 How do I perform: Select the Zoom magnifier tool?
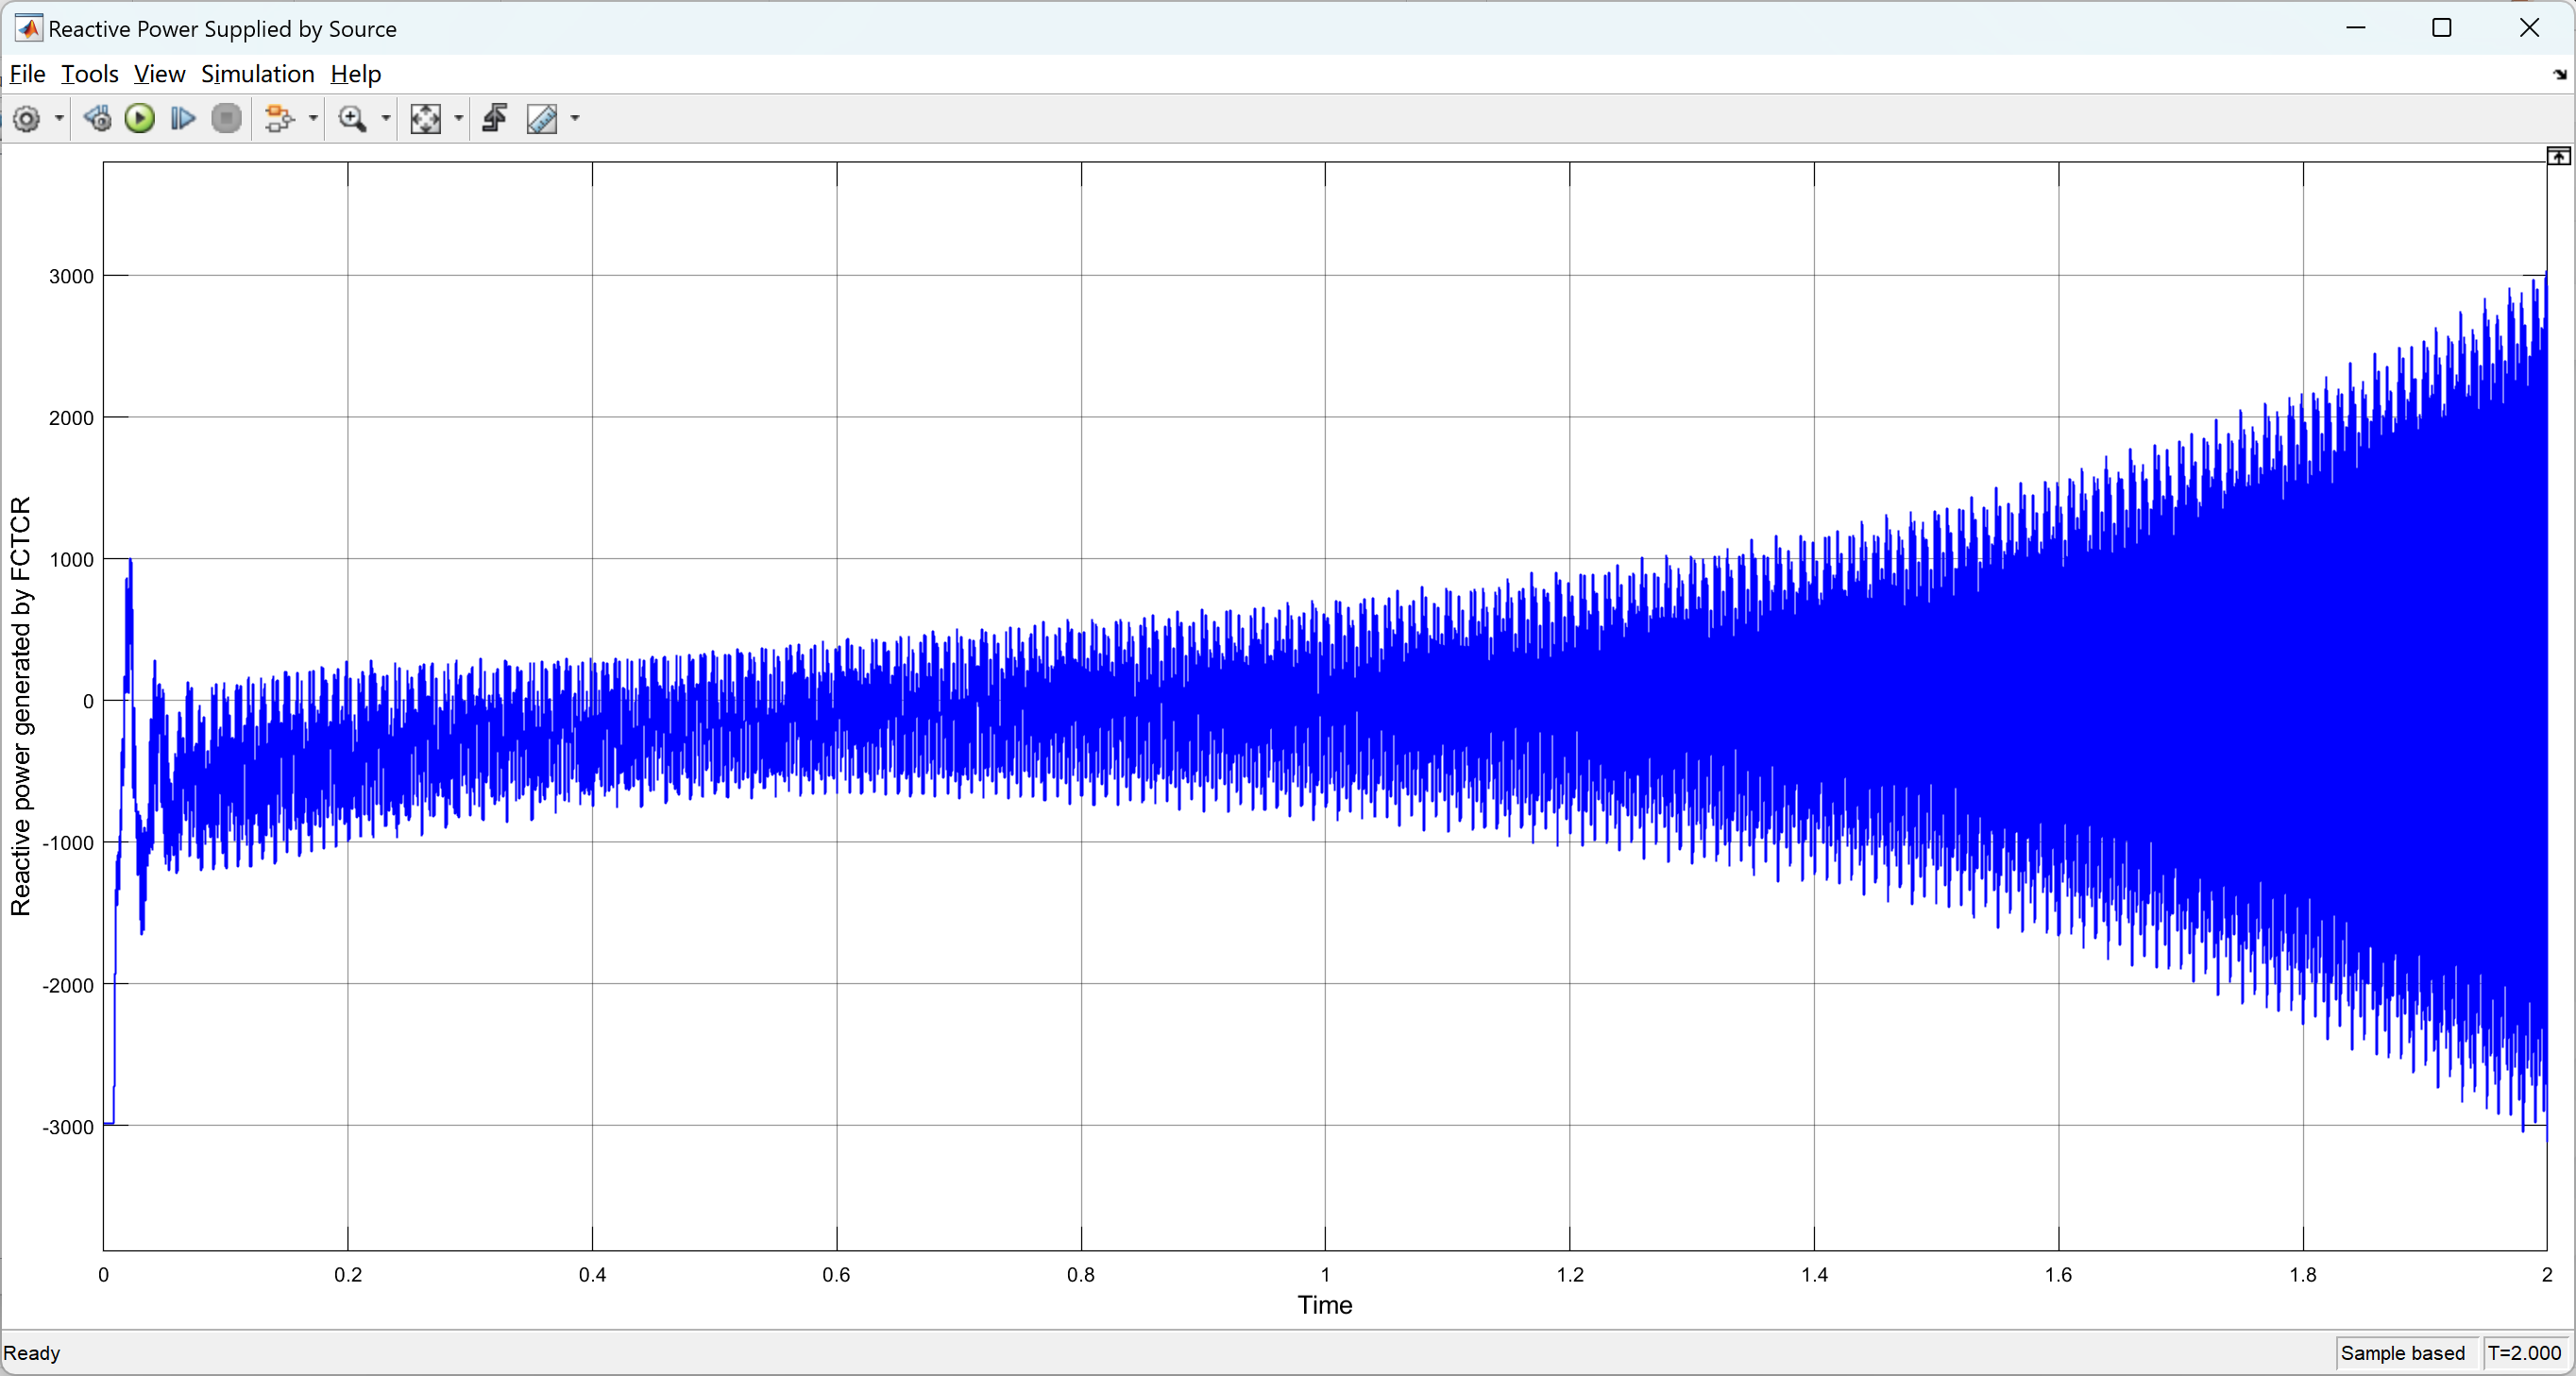click(x=352, y=119)
